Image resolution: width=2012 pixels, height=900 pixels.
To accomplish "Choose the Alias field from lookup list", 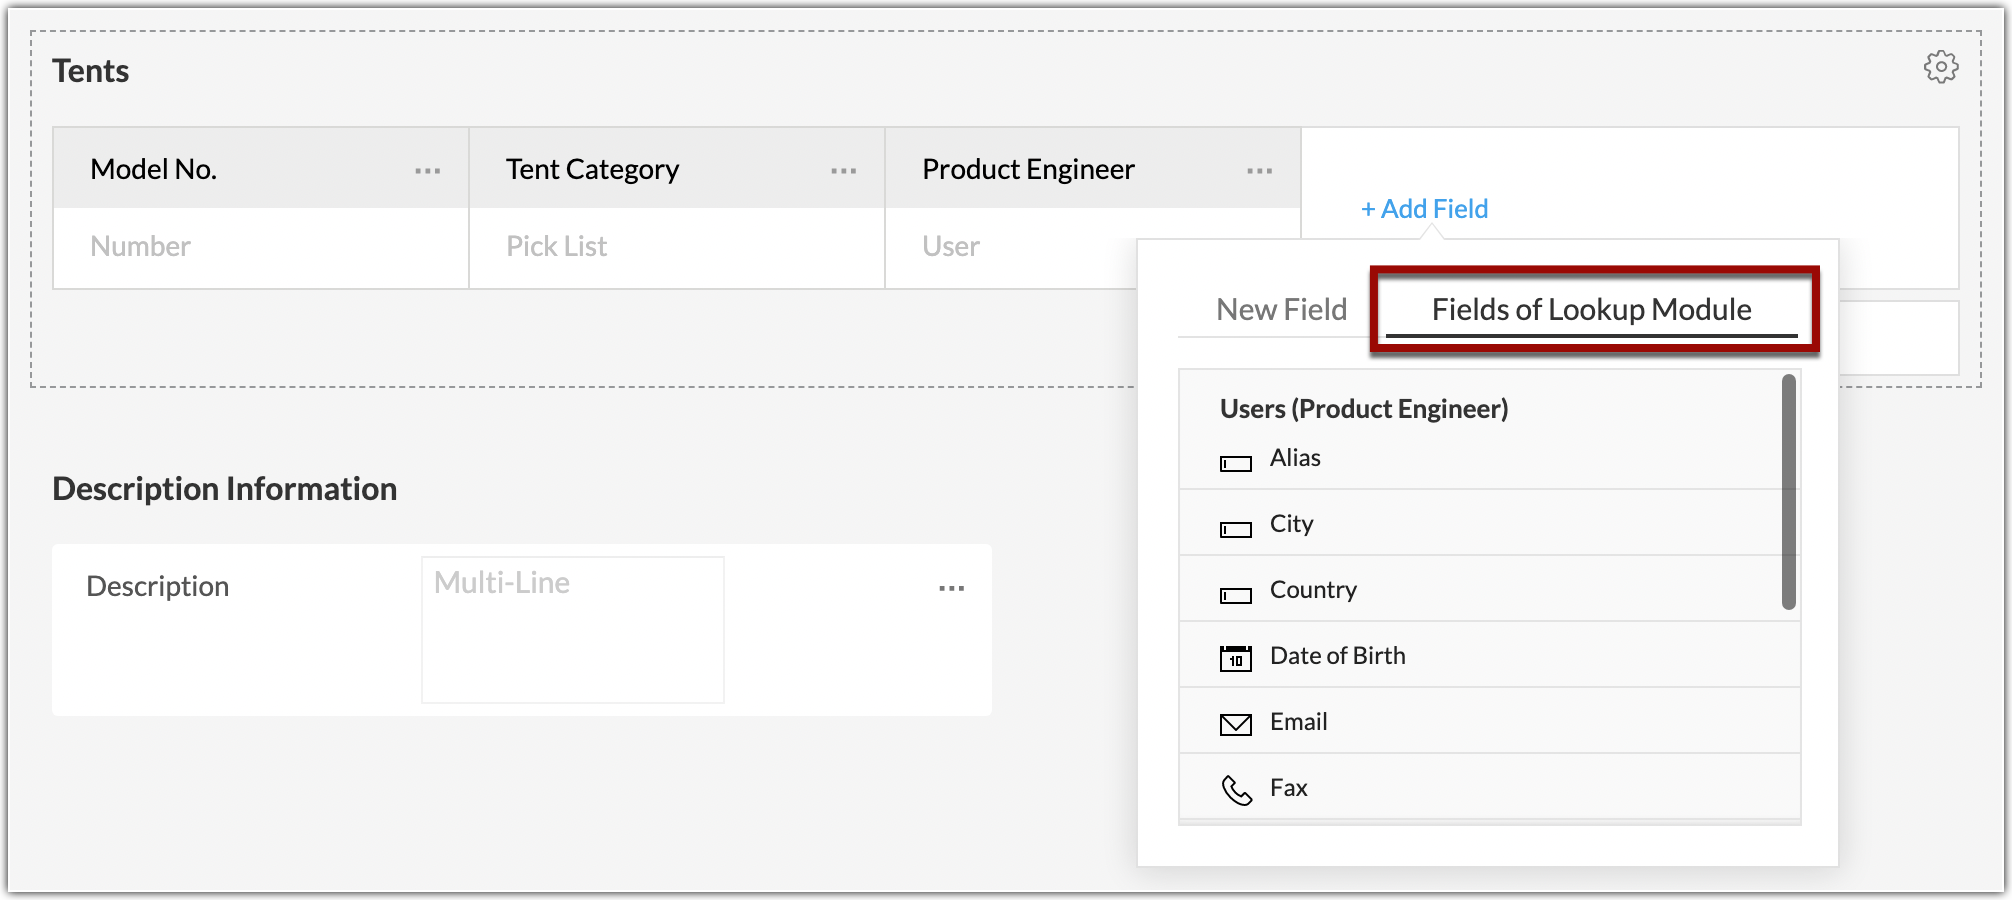I will tap(1295, 458).
